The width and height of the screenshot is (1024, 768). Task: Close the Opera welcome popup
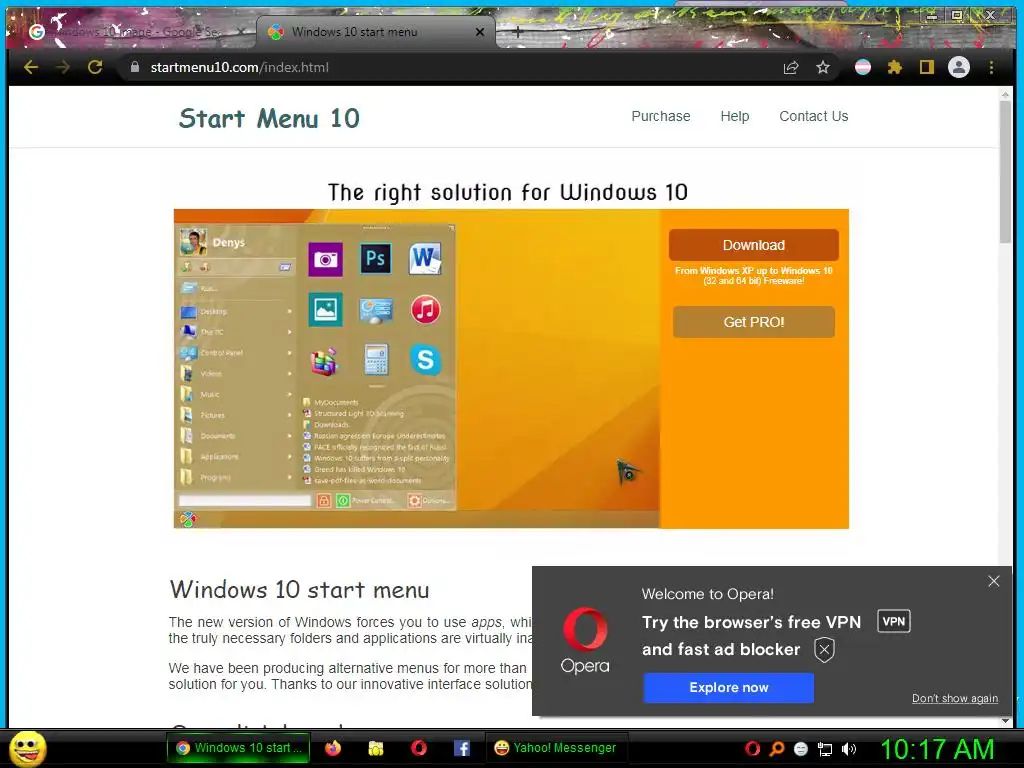point(993,581)
